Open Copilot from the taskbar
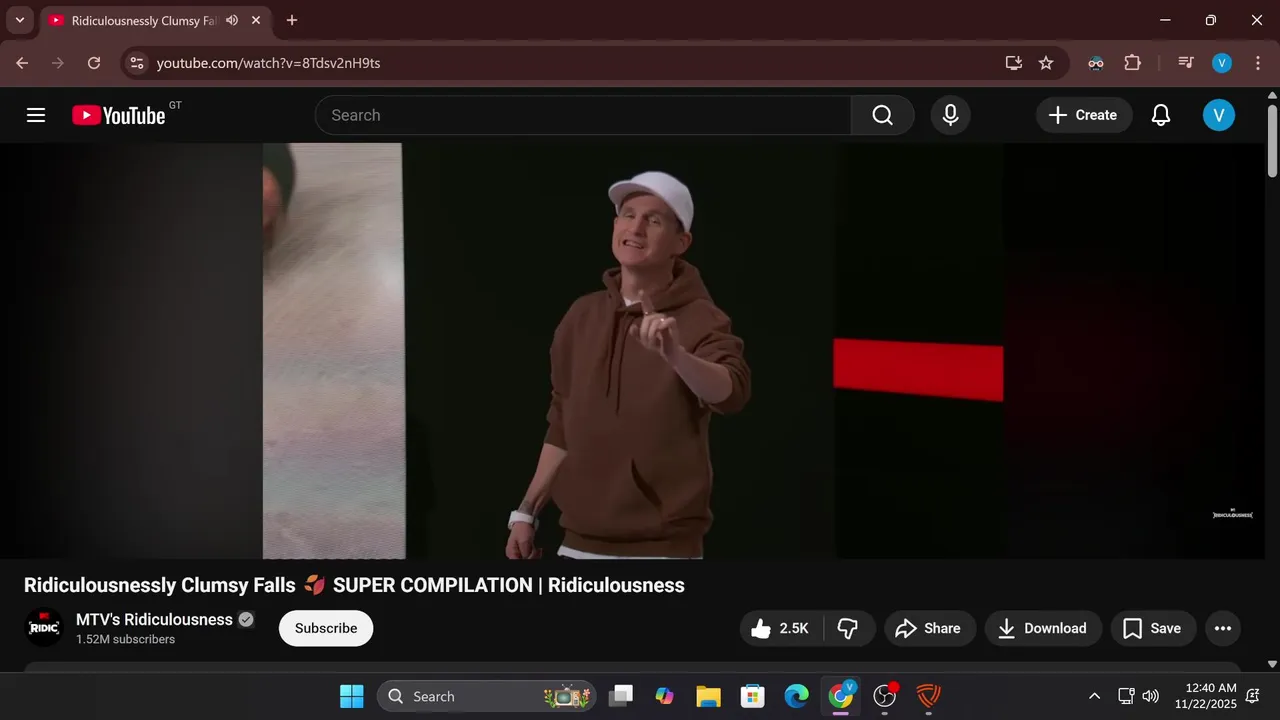This screenshot has height=720, width=1280. pyautogui.click(x=664, y=696)
